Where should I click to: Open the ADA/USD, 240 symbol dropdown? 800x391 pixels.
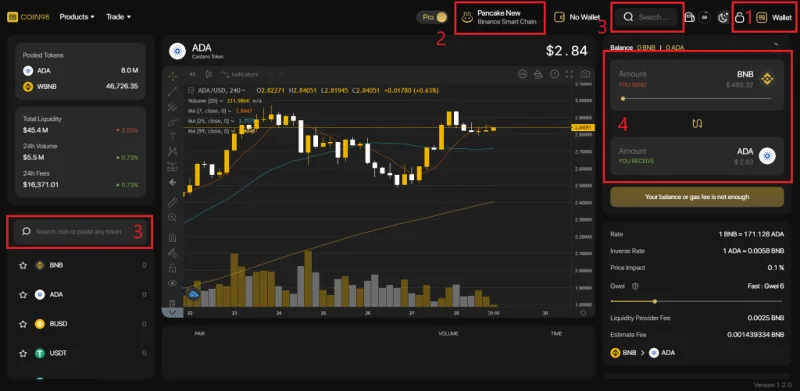click(x=221, y=90)
